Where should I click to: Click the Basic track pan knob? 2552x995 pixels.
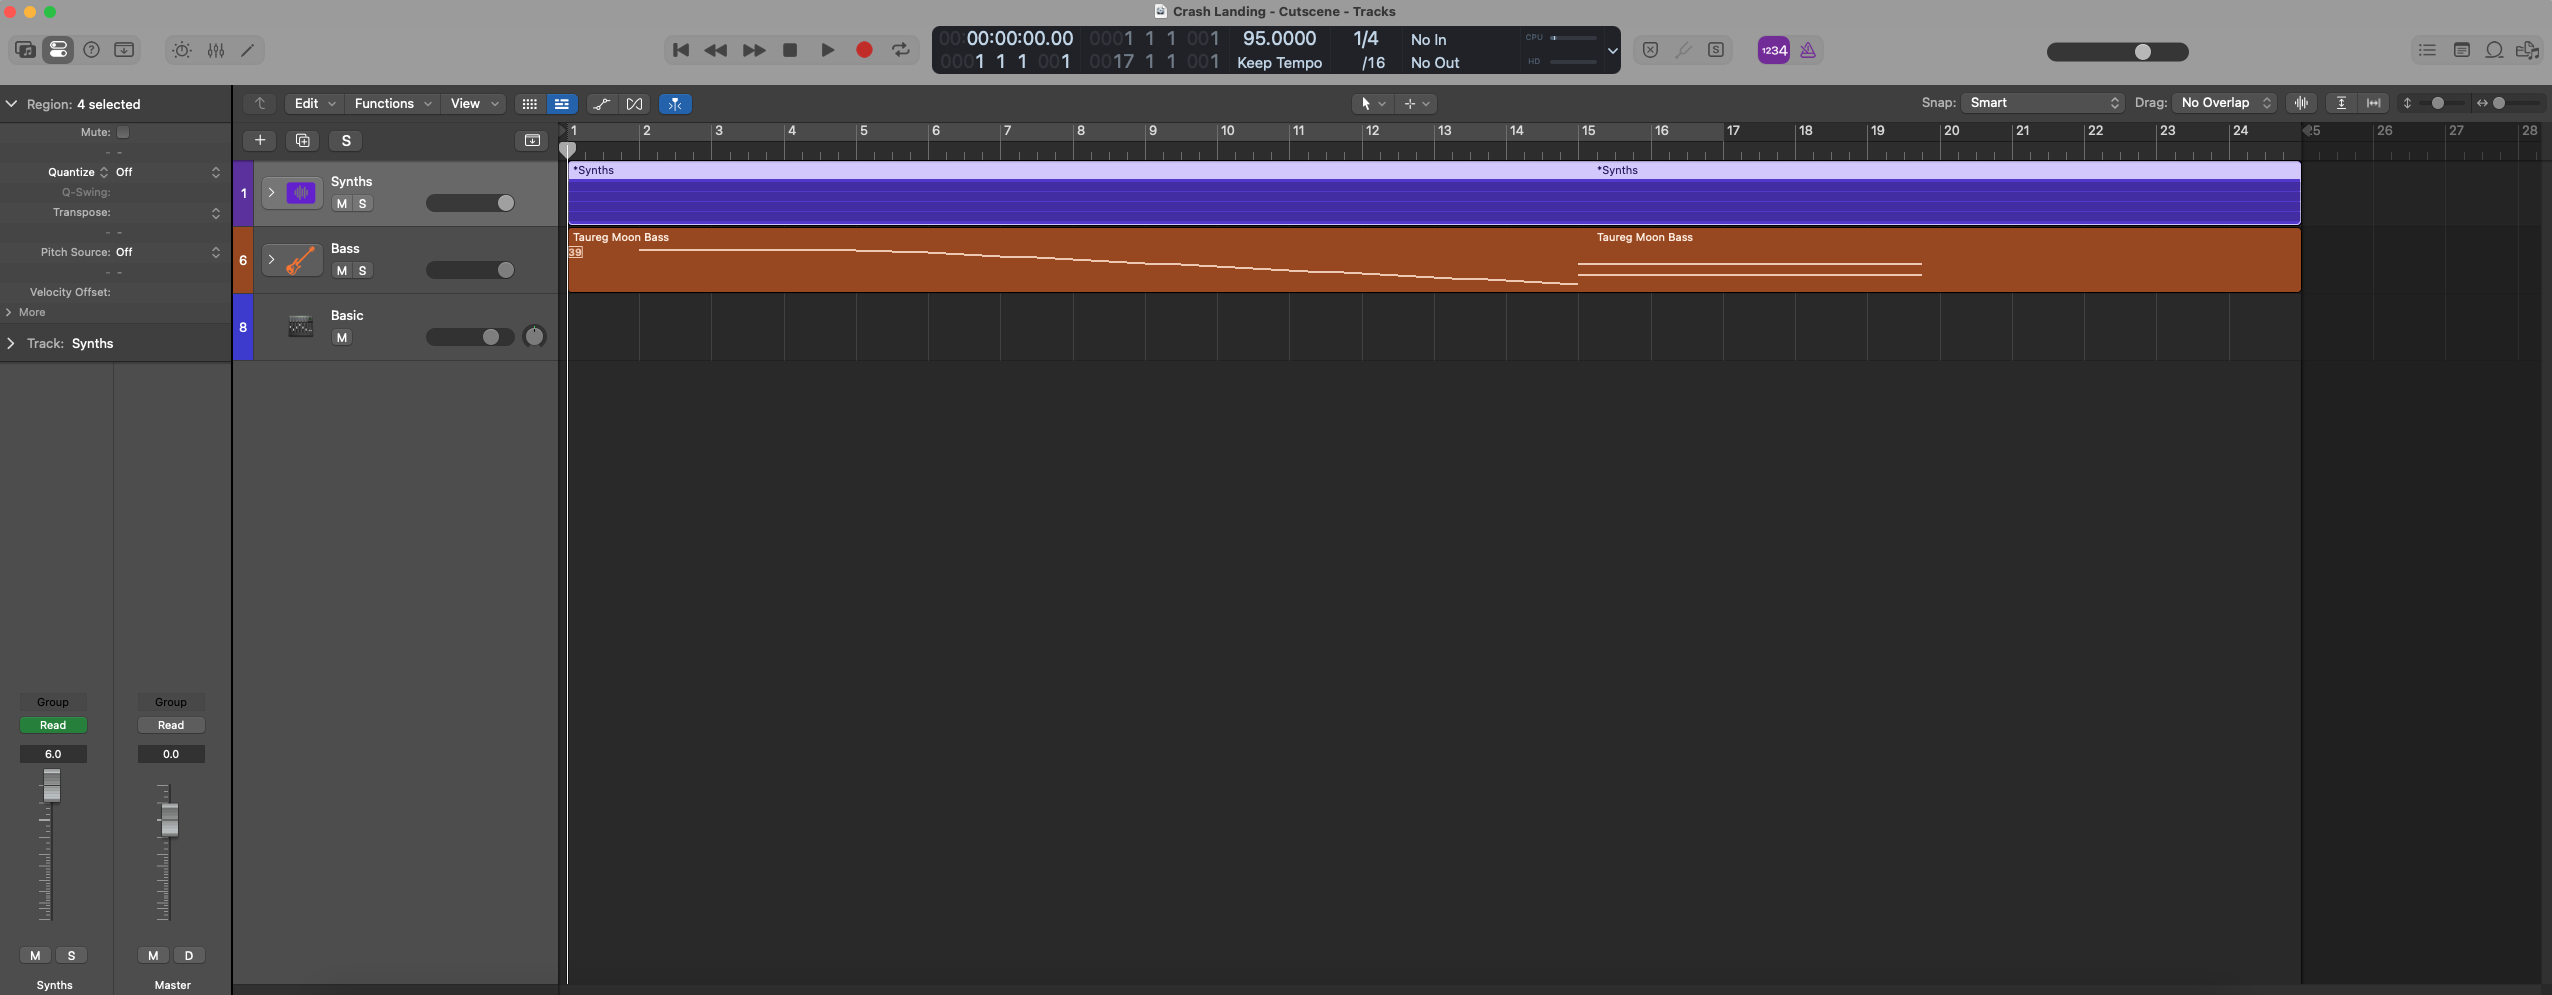click(535, 337)
